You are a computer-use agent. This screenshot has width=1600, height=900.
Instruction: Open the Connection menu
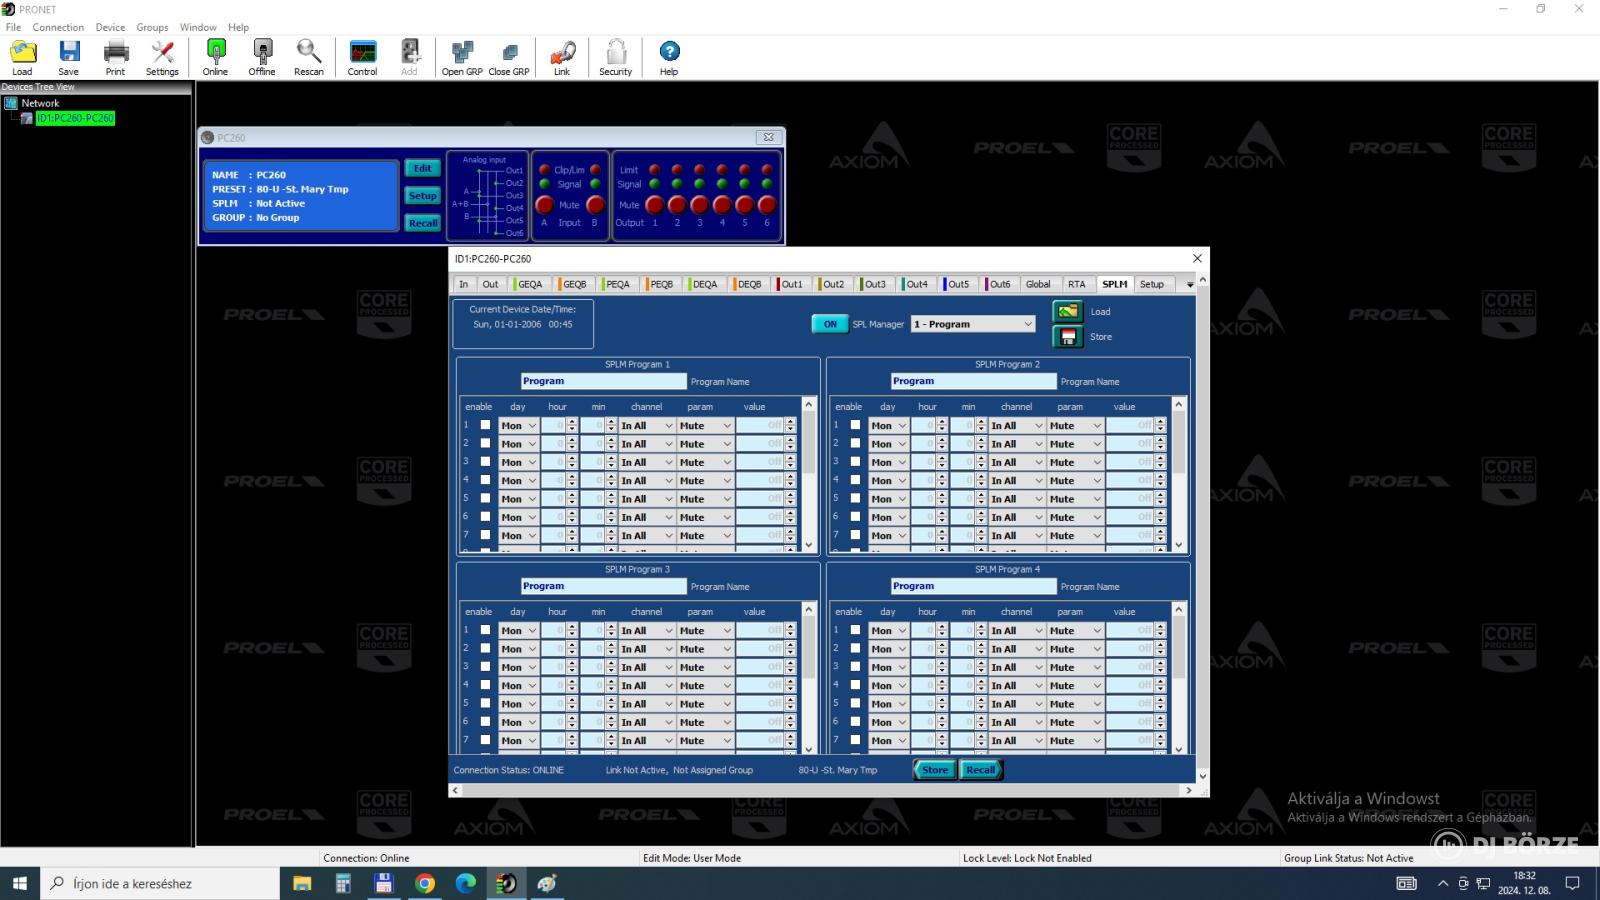point(58,27)
